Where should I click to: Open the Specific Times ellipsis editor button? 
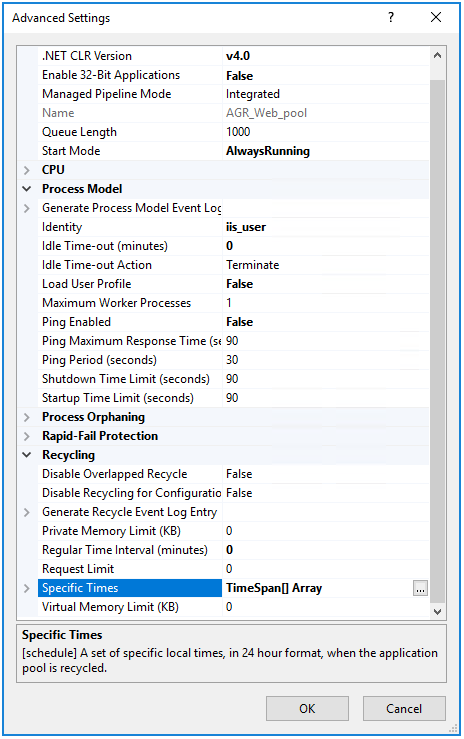420,589
